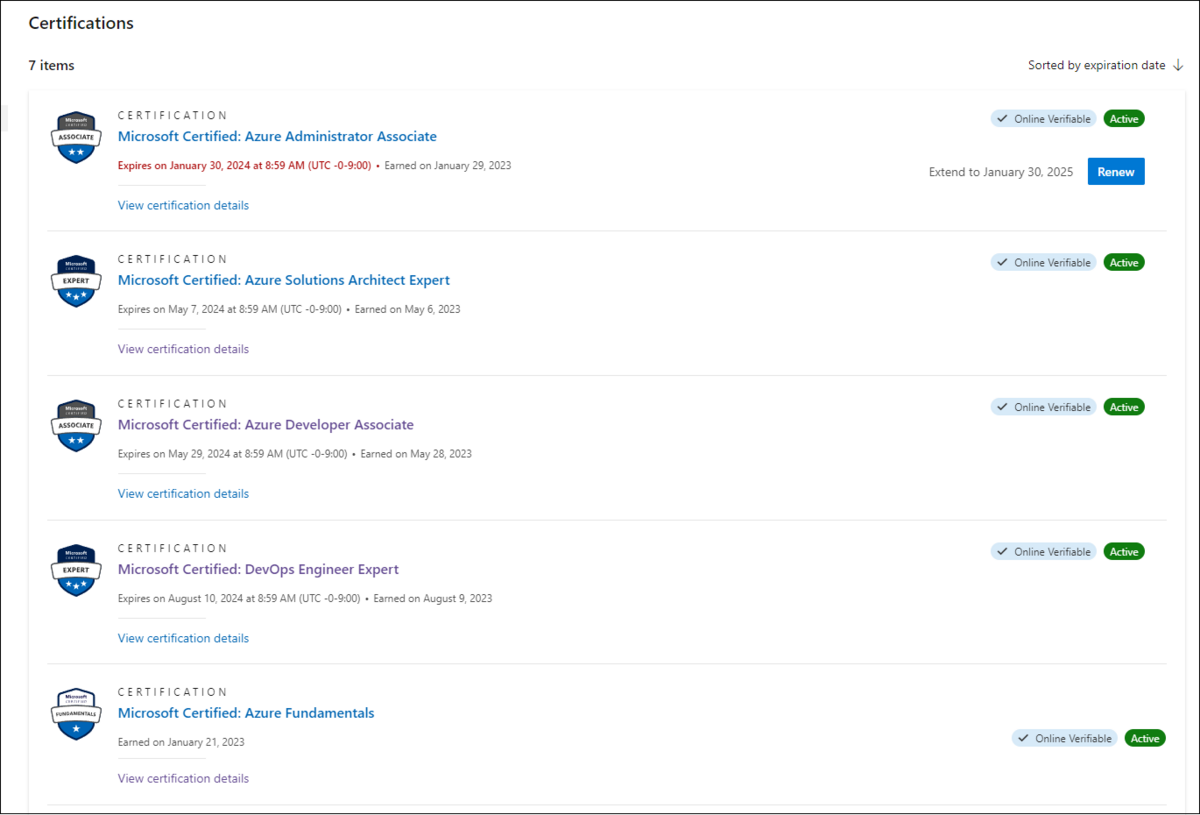Click the Azure Developer Associate badge icon
Image resolution: width=1200 pixels, height=815 pixels.
click(76, 426)
